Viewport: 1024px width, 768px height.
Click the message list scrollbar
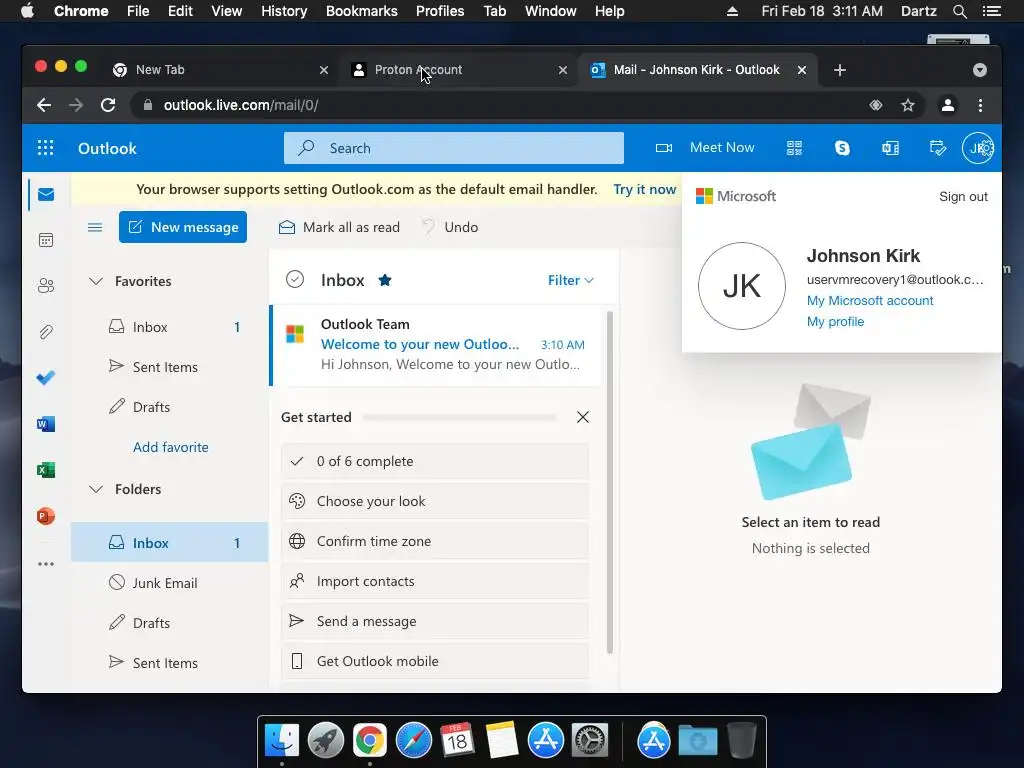[x=610, y=482]
